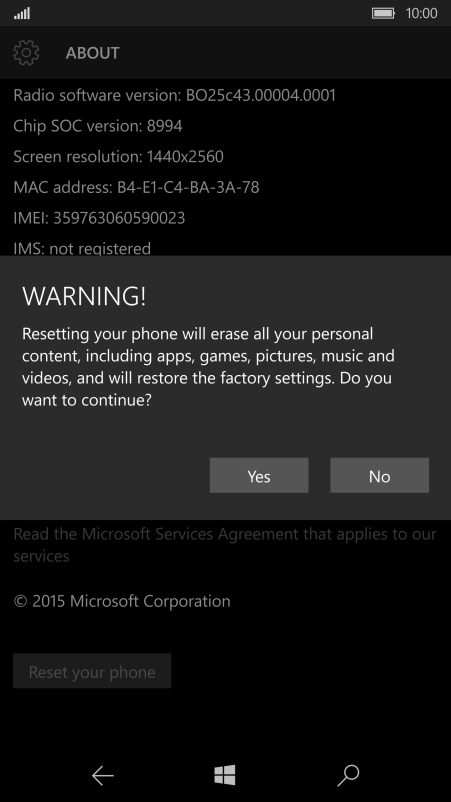Tap the back arrow navigation button
This screenshot has width=451, height=802.
102,776
